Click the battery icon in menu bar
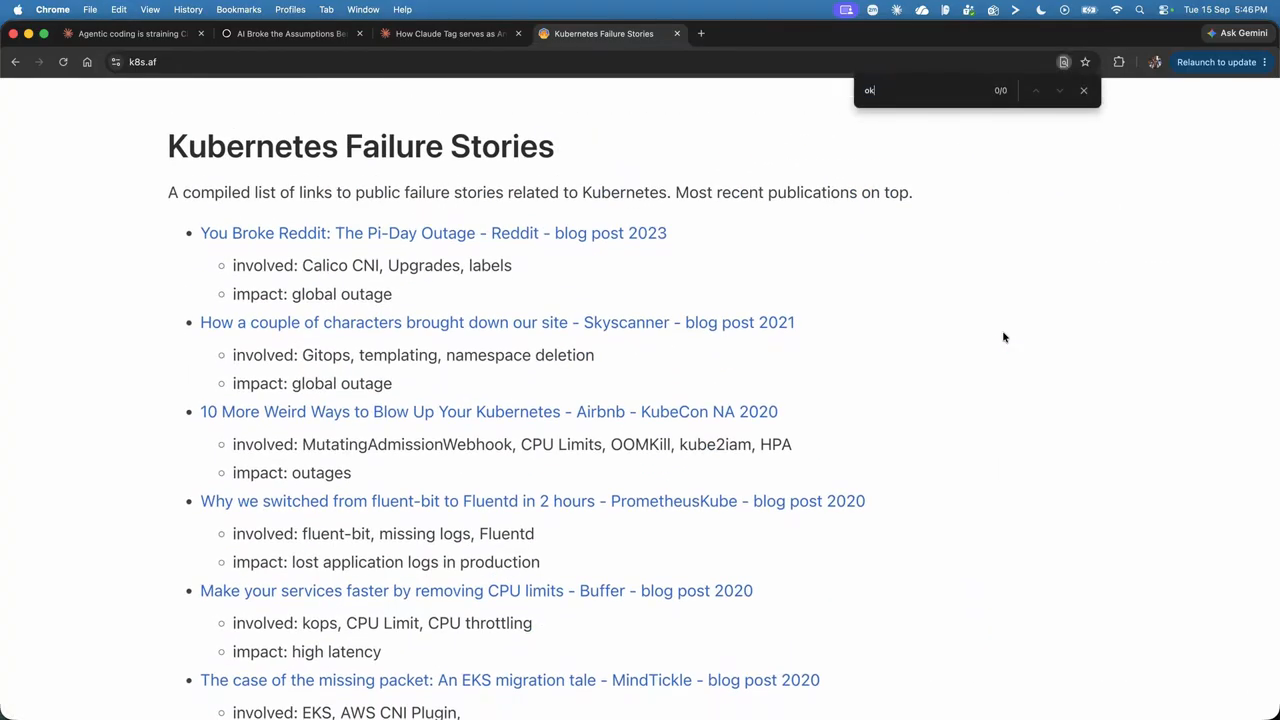Screen dimensions: 1280x720 1089,9
